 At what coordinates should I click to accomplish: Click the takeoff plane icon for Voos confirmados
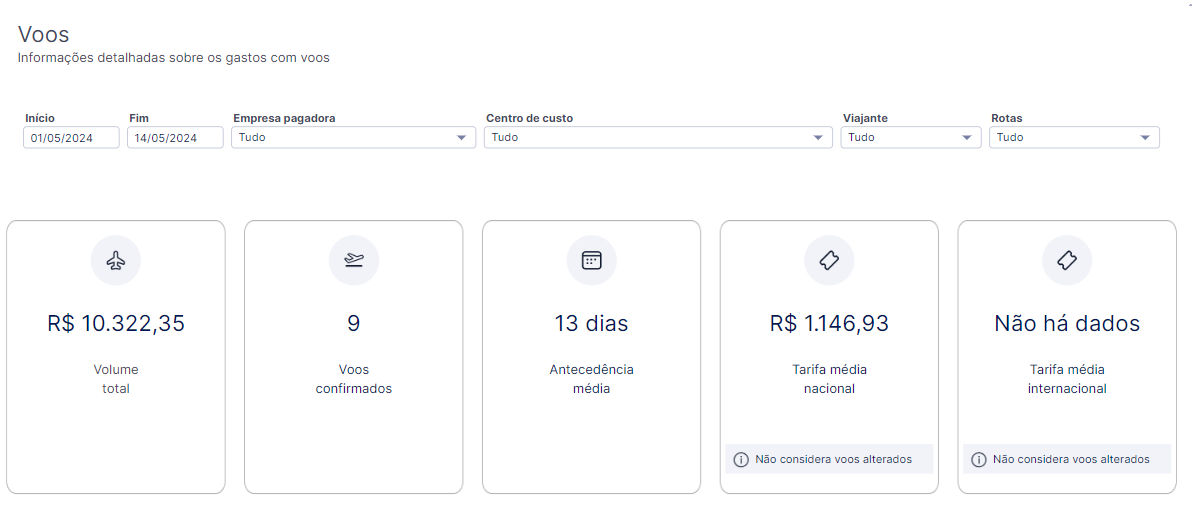[x=353, y=261]
